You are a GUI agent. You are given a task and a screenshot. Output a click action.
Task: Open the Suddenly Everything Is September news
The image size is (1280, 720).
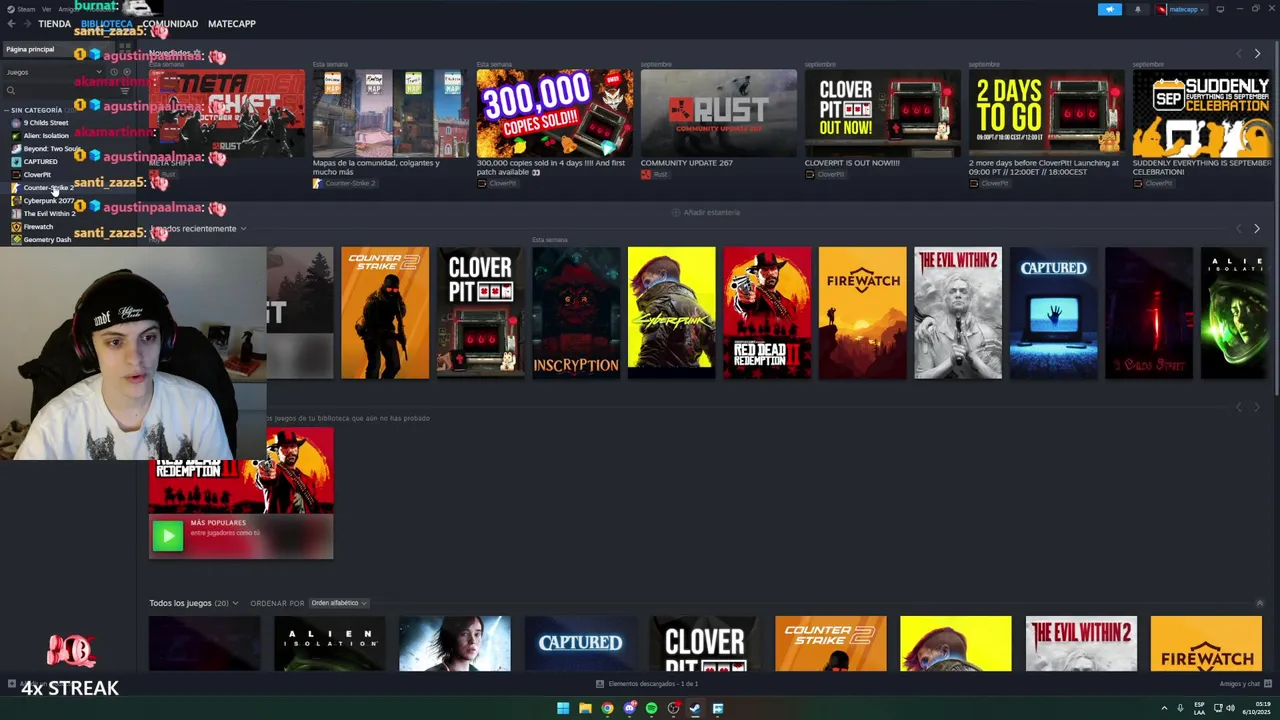pos(1202,114)
